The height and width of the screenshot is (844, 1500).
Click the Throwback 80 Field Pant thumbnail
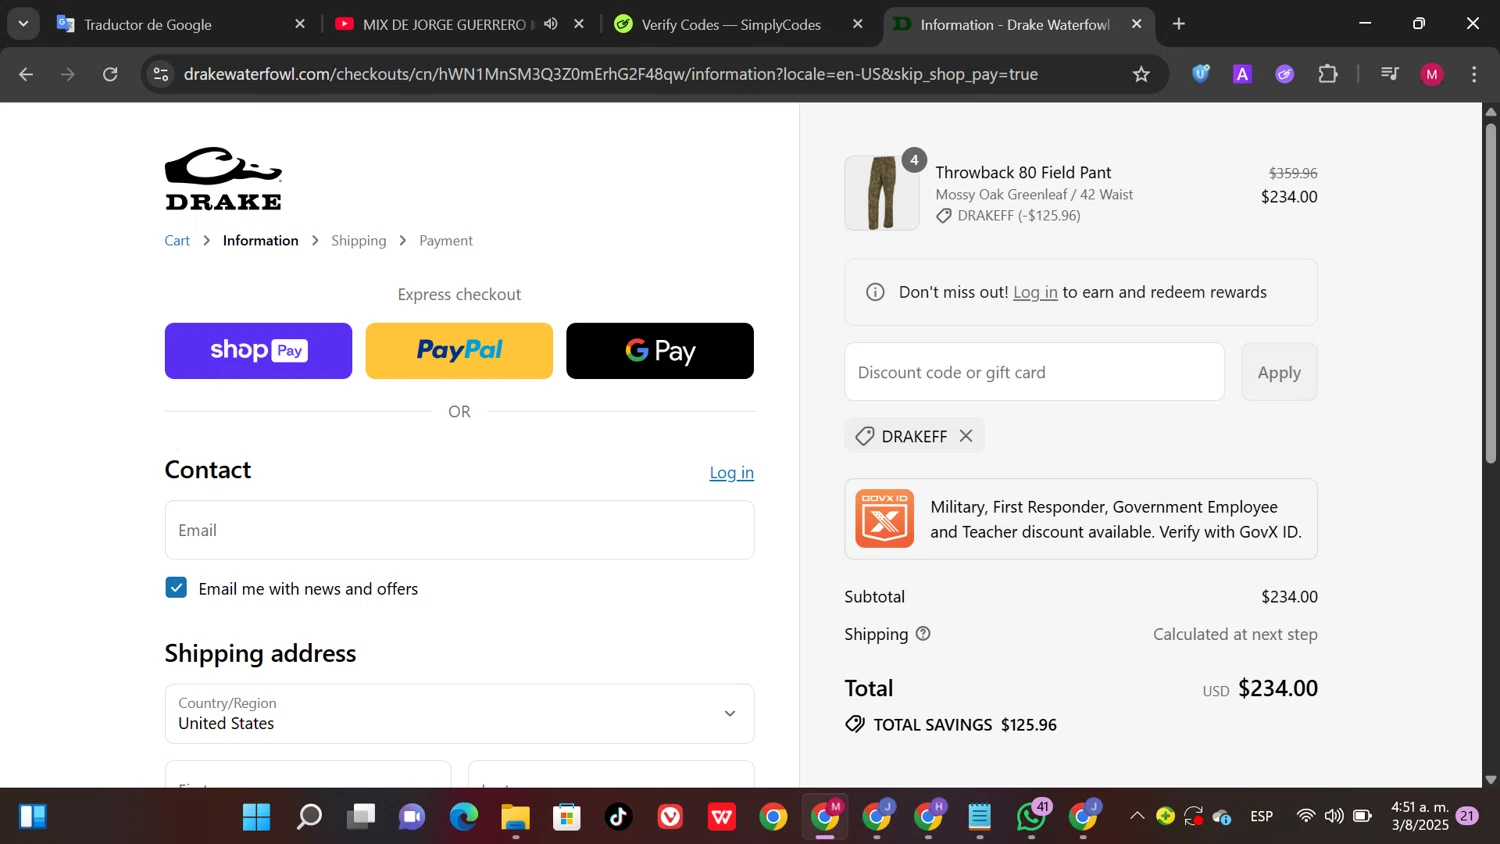coord(881,193)
